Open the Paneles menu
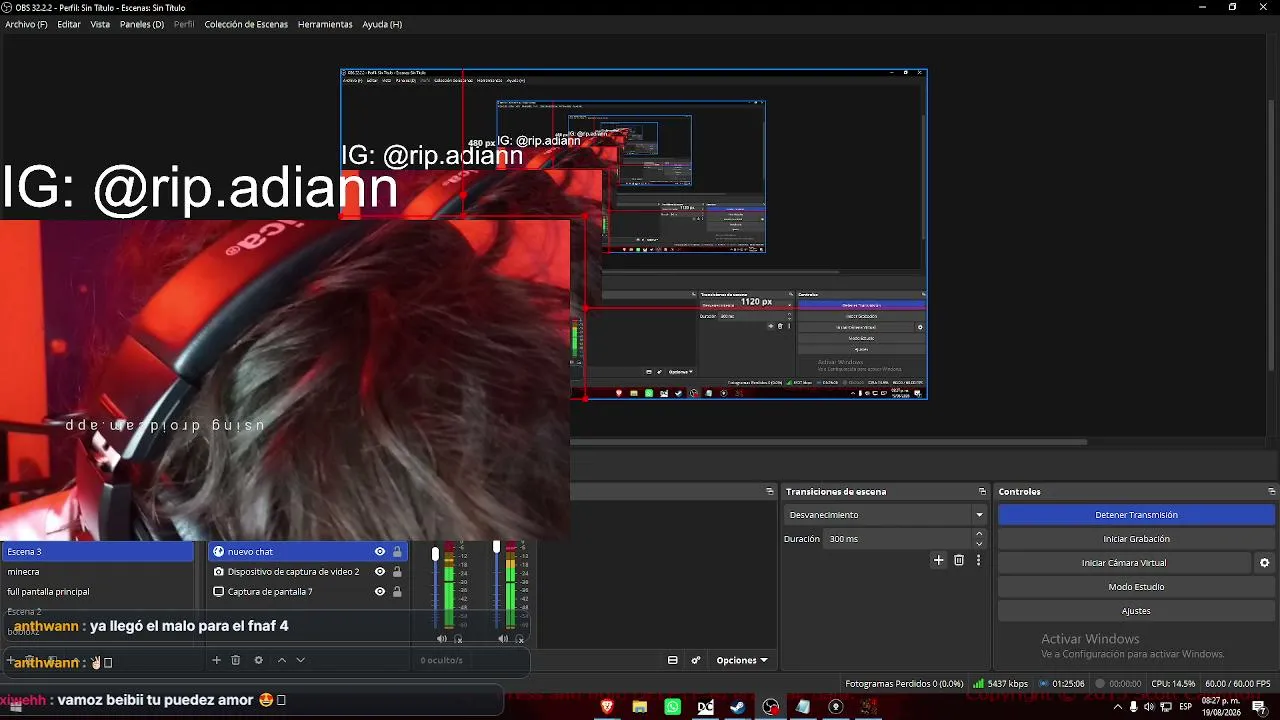Image resolution: width=1280 pixels, height=720 pixels. click(142, 24)
